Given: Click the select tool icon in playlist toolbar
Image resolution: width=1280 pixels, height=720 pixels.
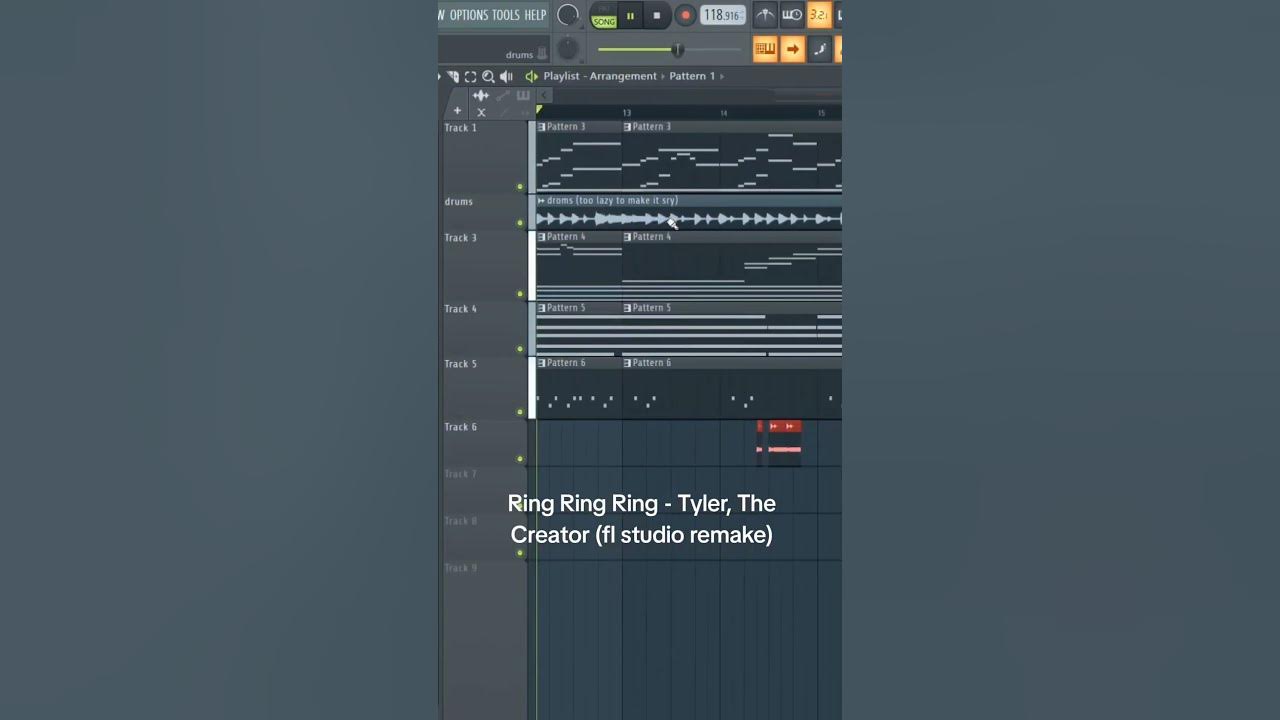Looking at the screenshot, I should point(470,77).
